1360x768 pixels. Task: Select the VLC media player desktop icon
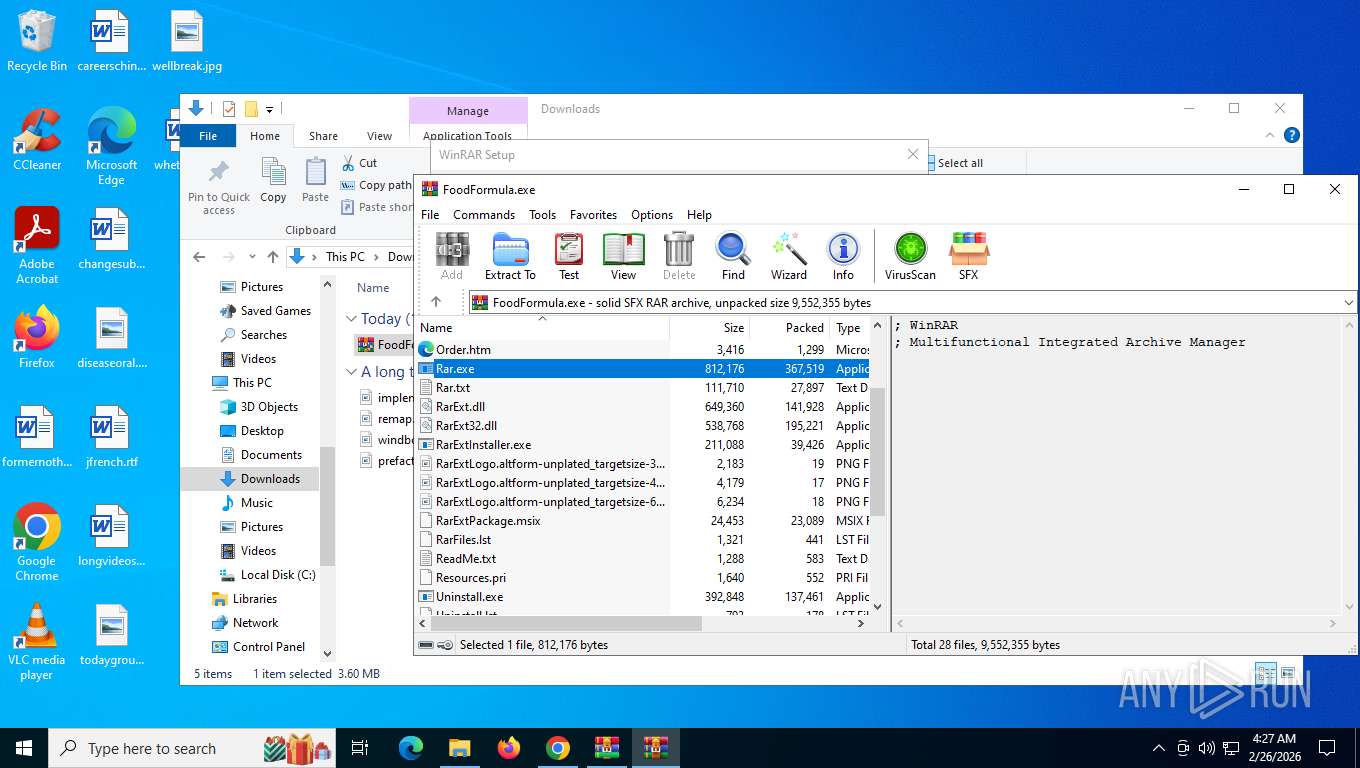[x=37, y=642]
